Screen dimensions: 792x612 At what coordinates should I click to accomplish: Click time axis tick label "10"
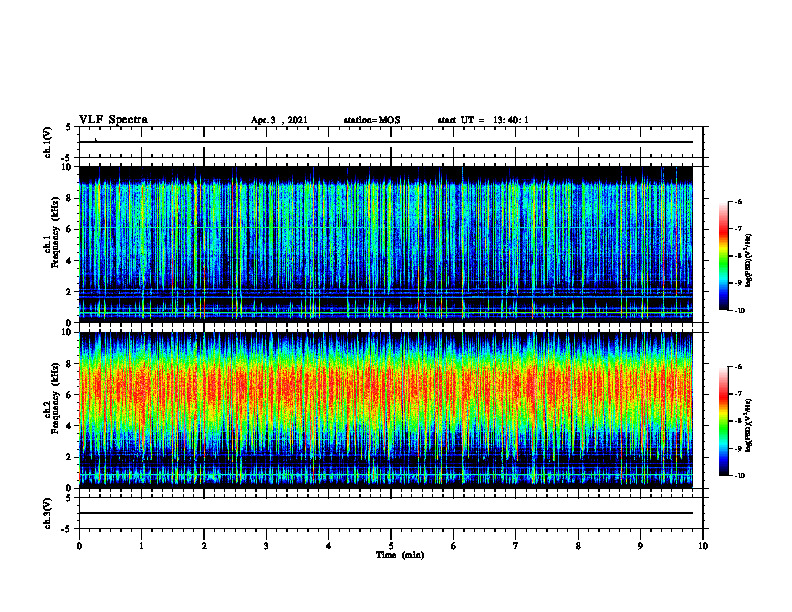pos(703,546)
